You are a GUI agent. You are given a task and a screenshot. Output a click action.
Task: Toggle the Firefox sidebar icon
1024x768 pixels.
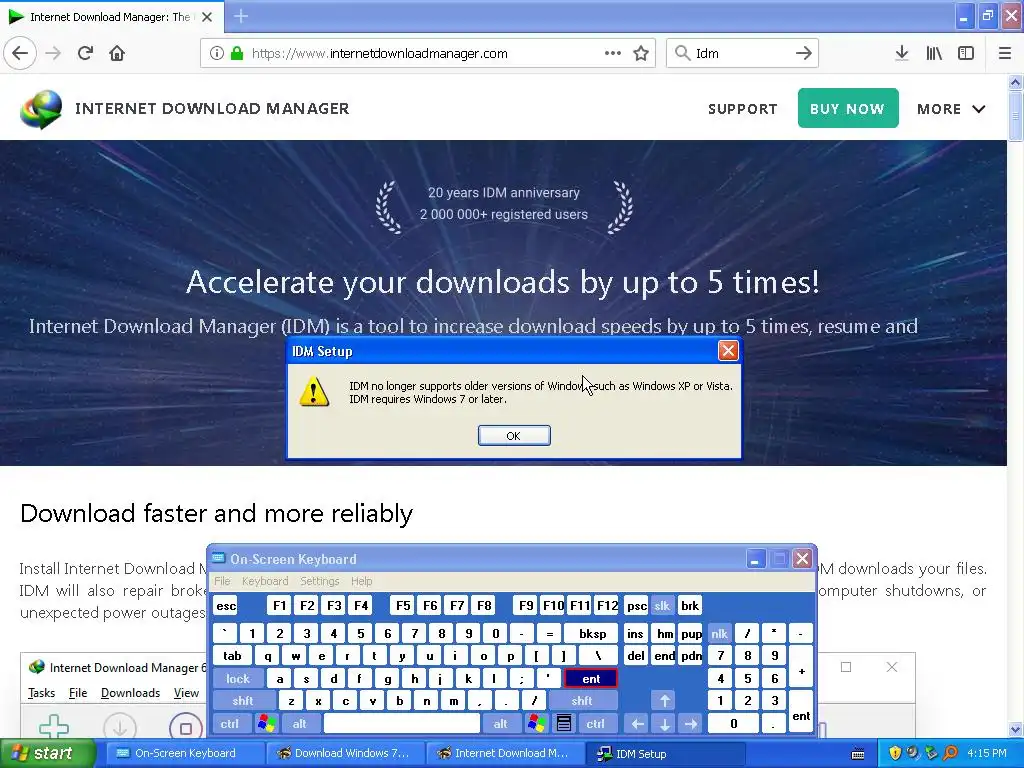966,53
